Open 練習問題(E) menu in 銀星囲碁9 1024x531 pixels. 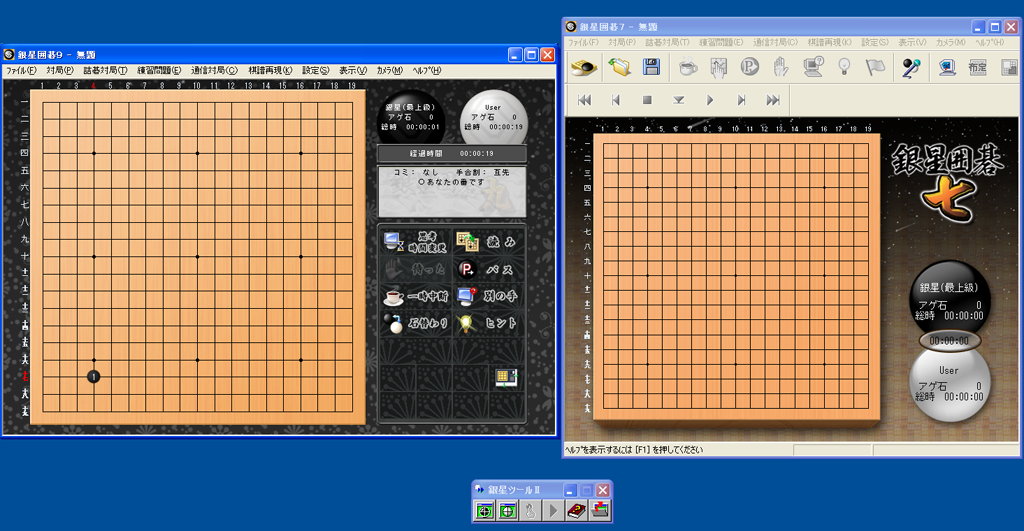pos(159,71)
